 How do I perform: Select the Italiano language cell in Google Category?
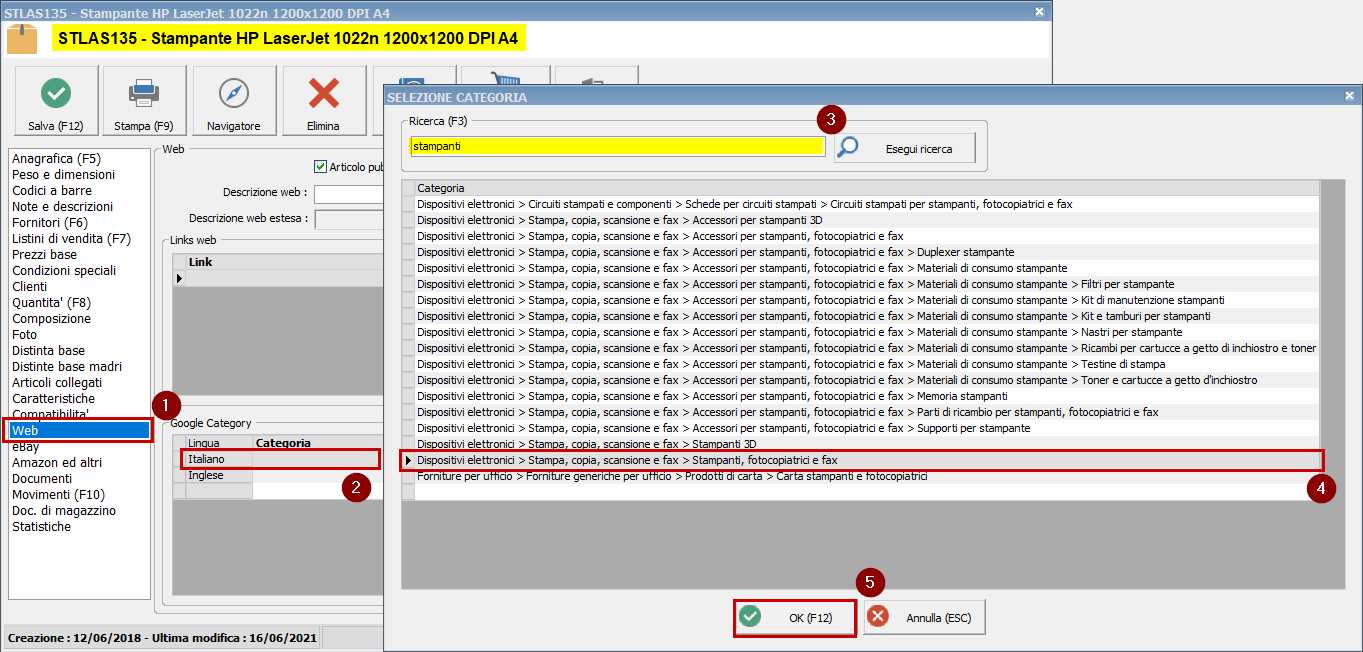[x=219, y=459]
